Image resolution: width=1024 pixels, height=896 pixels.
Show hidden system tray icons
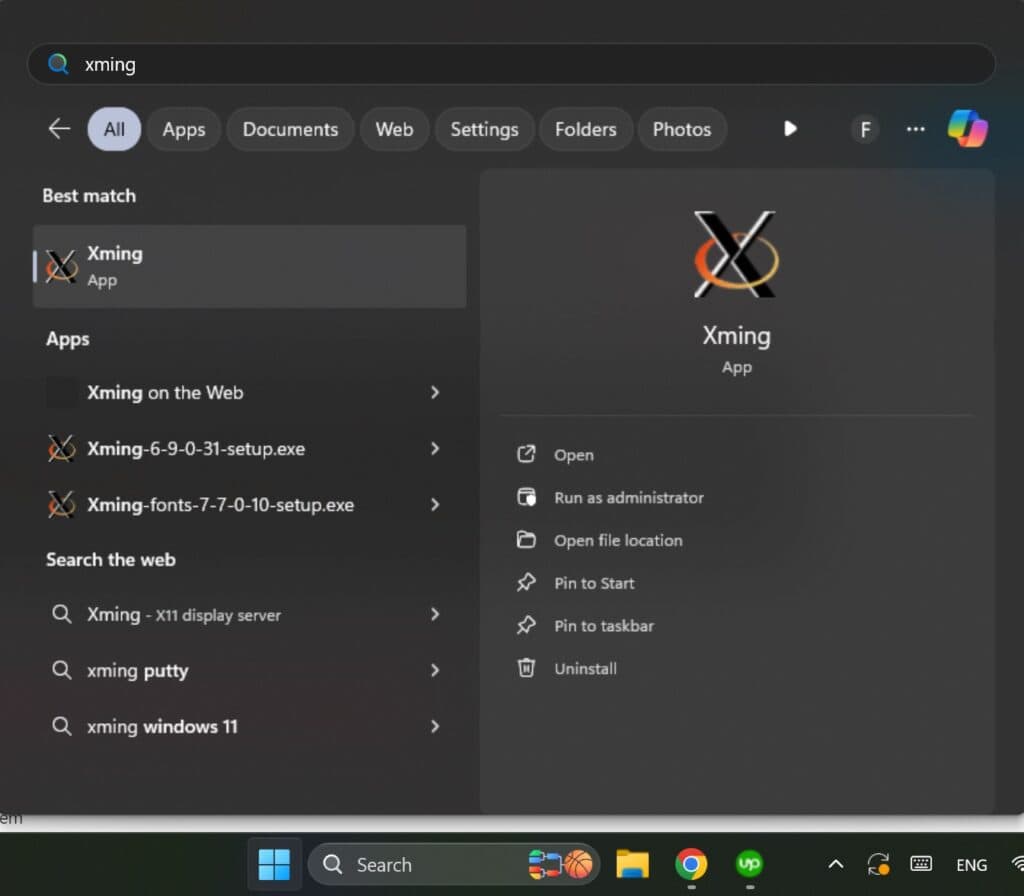(836, 865)
